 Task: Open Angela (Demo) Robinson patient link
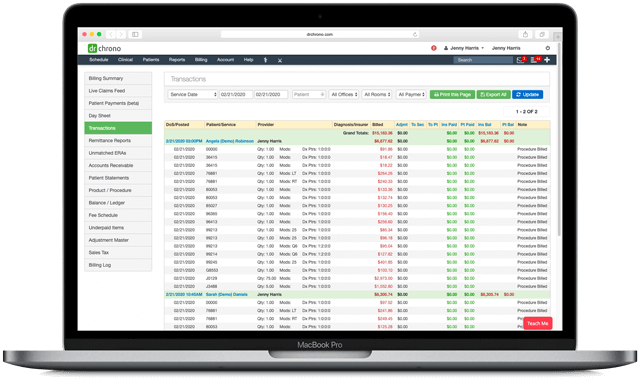point(230,141)
